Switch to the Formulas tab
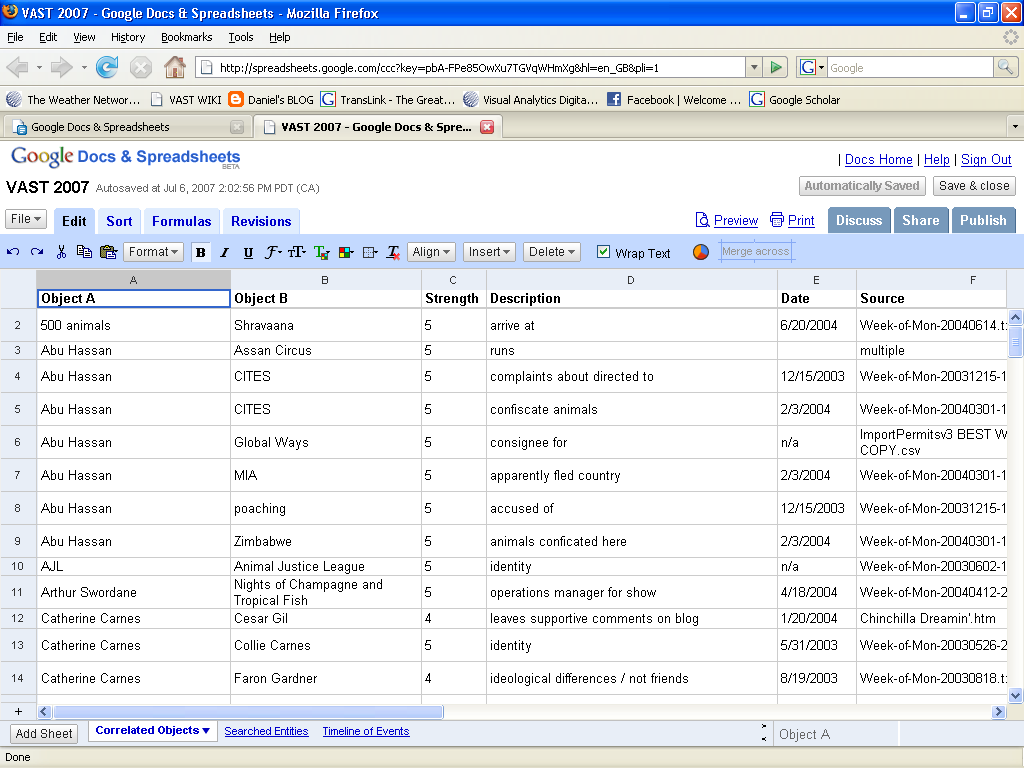Viewport: 1024px width, 768px height. tap(181, 221)
